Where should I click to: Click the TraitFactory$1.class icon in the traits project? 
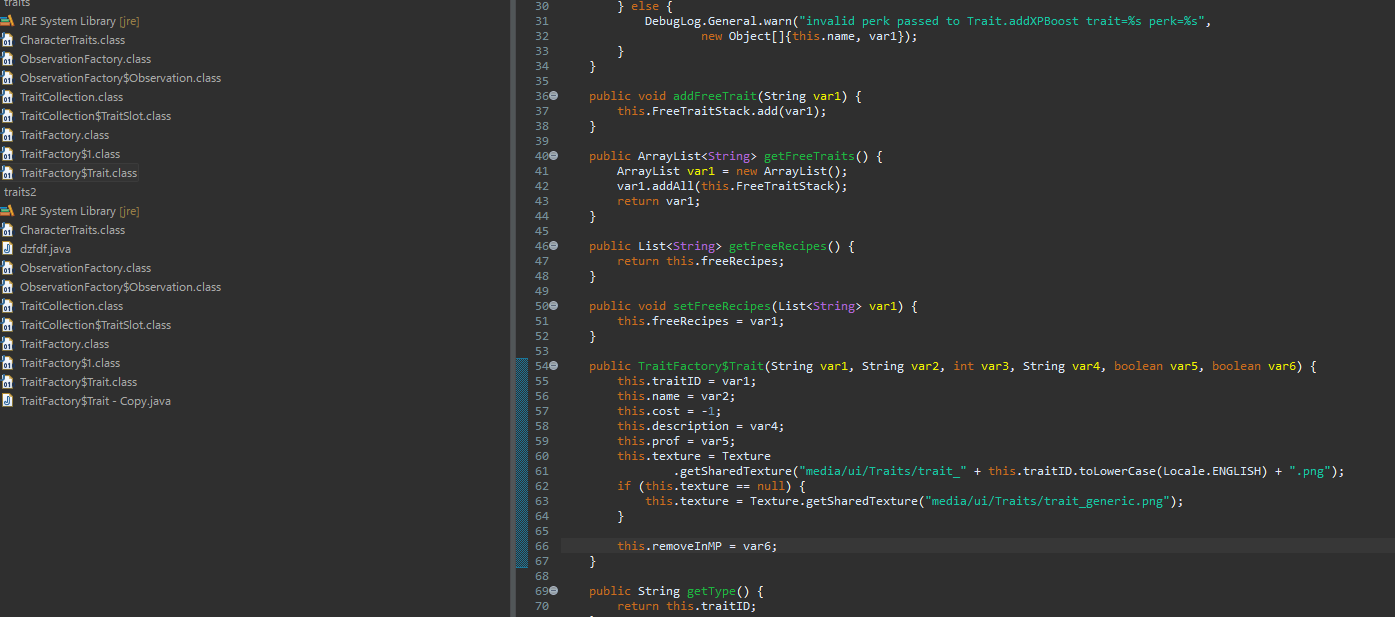pyautogui.click(x=8, y=154)
